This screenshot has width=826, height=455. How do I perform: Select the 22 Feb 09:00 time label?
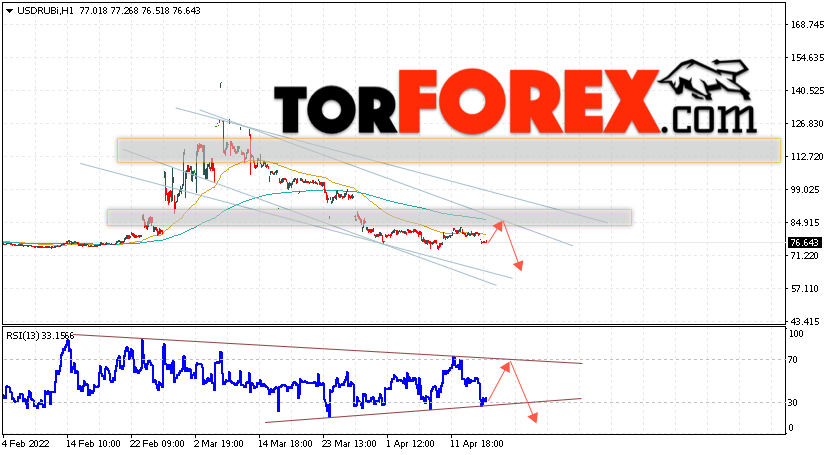[157, 444]
